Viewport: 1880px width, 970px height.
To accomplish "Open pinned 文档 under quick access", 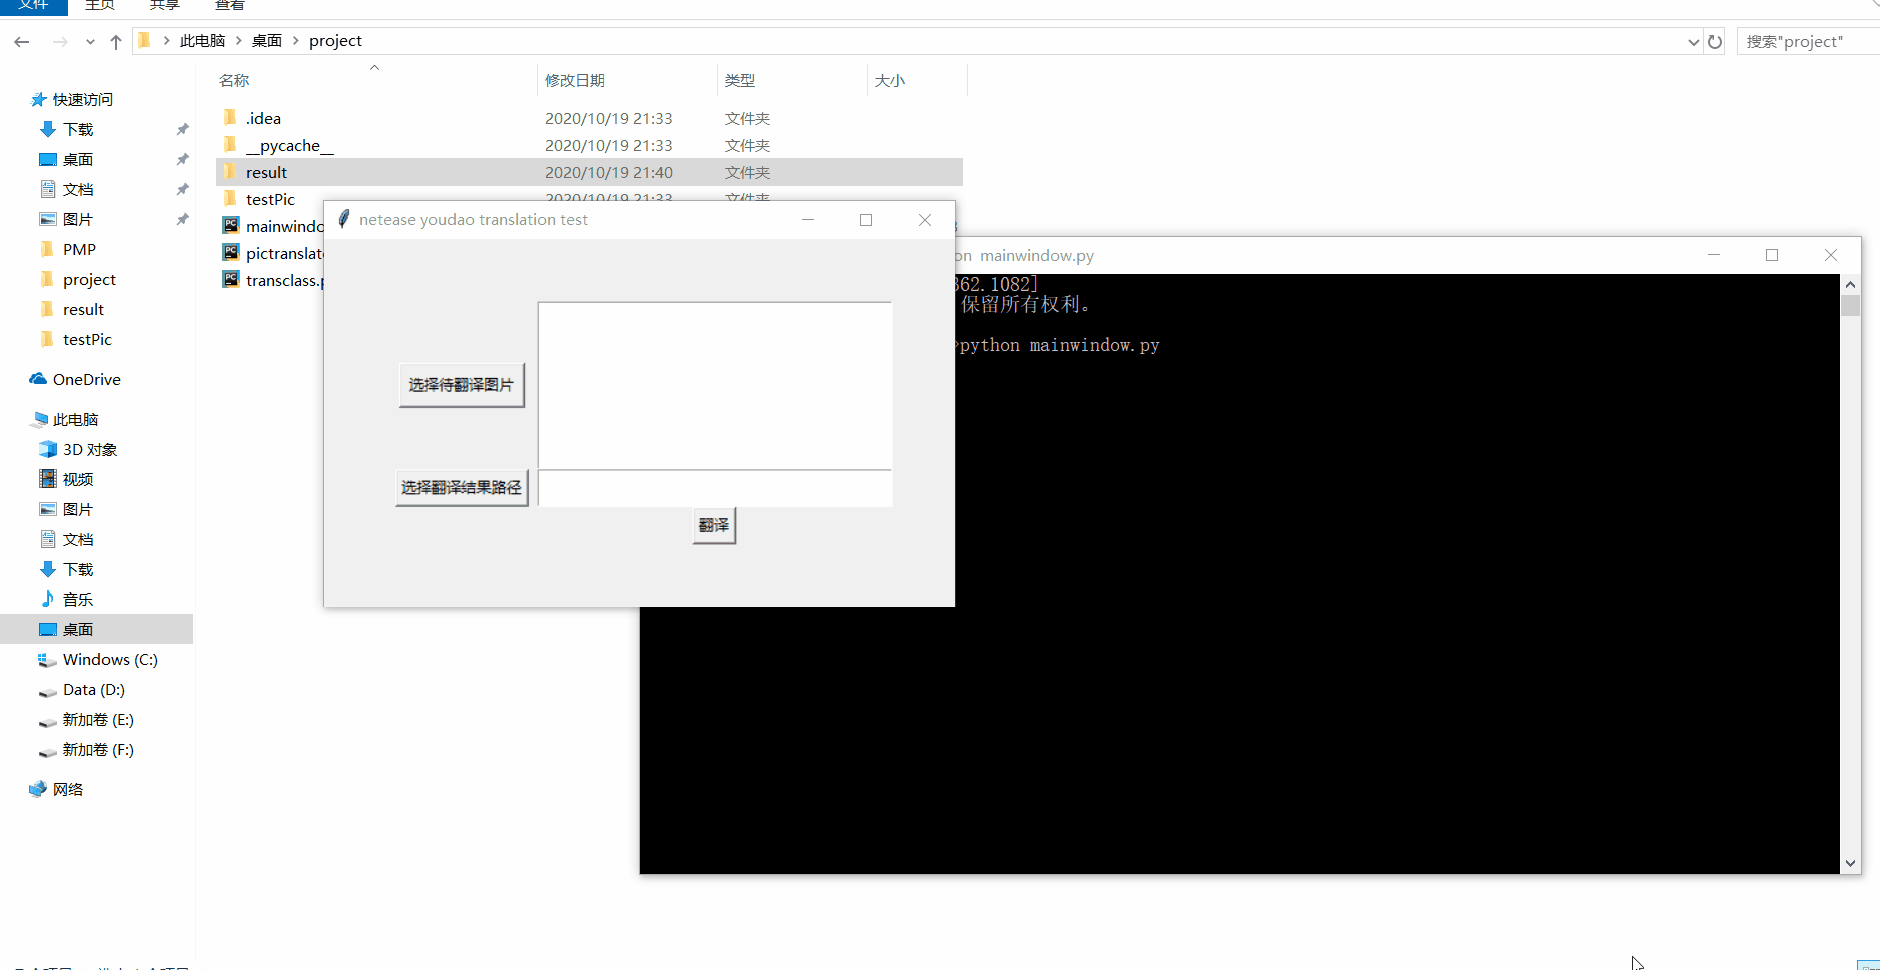I will tap(78, 189).
